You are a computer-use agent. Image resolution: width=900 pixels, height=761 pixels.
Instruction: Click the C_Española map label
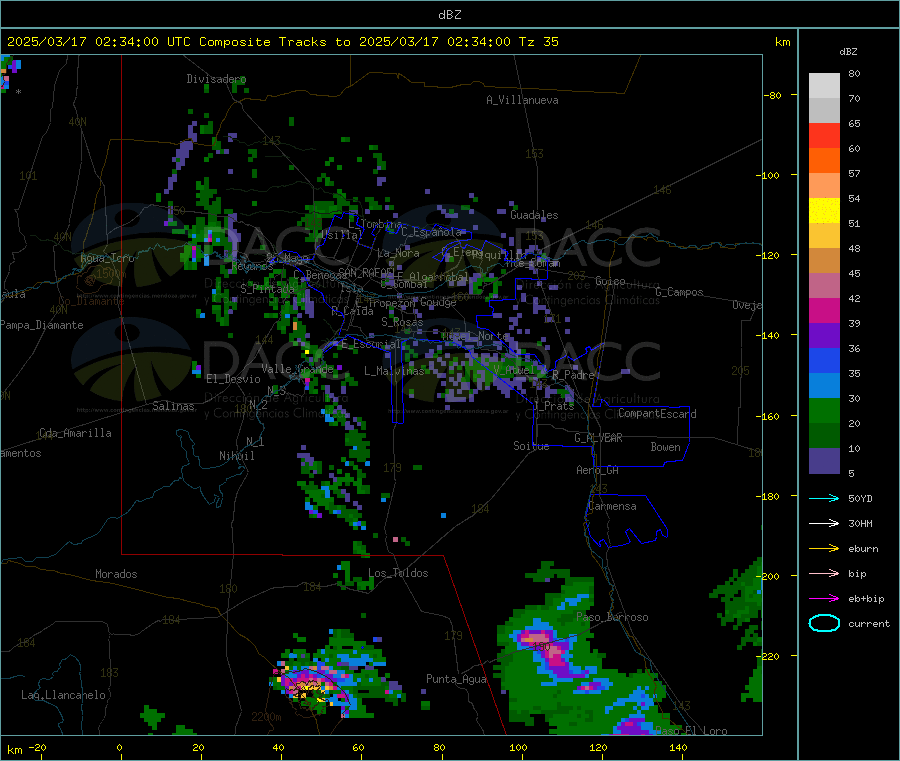pyautogui.click(x=431, y=232)
